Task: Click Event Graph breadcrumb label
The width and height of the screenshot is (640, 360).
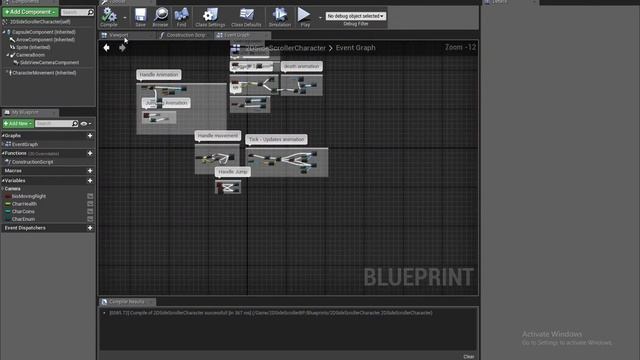Action: click(356, 48)
